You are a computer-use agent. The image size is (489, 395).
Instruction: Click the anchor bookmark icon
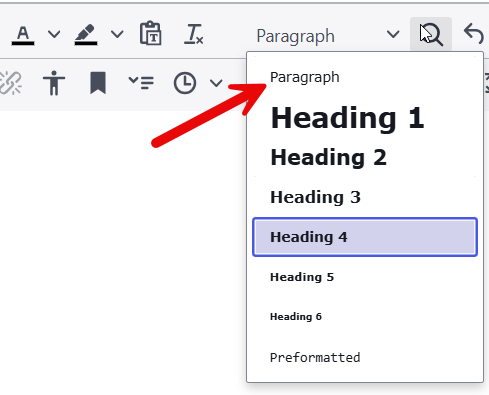98,83
